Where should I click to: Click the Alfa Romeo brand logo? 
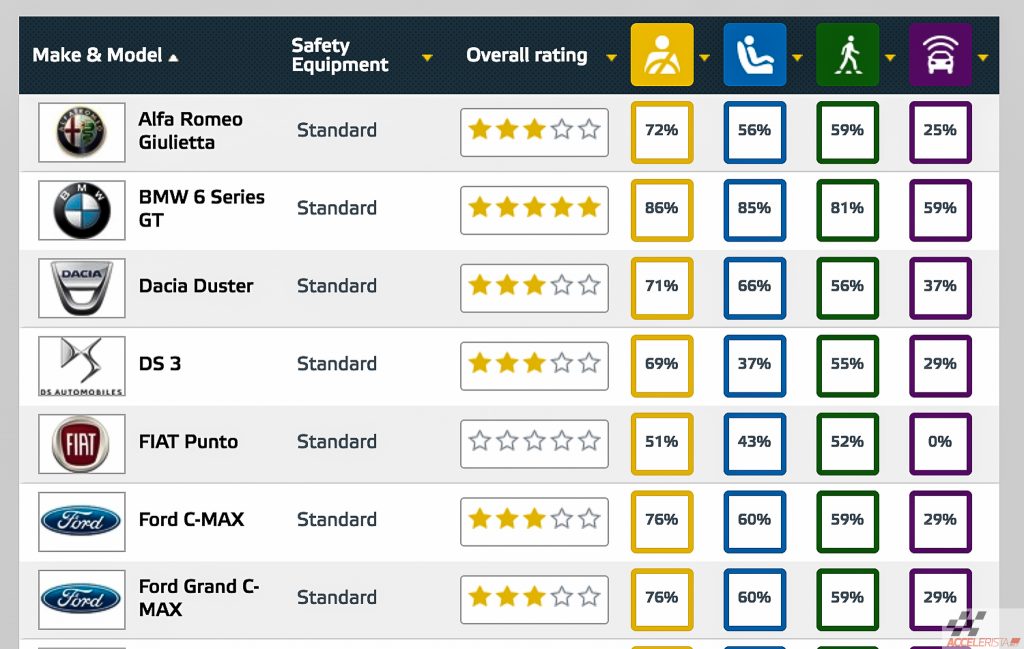tap(81, 131)
